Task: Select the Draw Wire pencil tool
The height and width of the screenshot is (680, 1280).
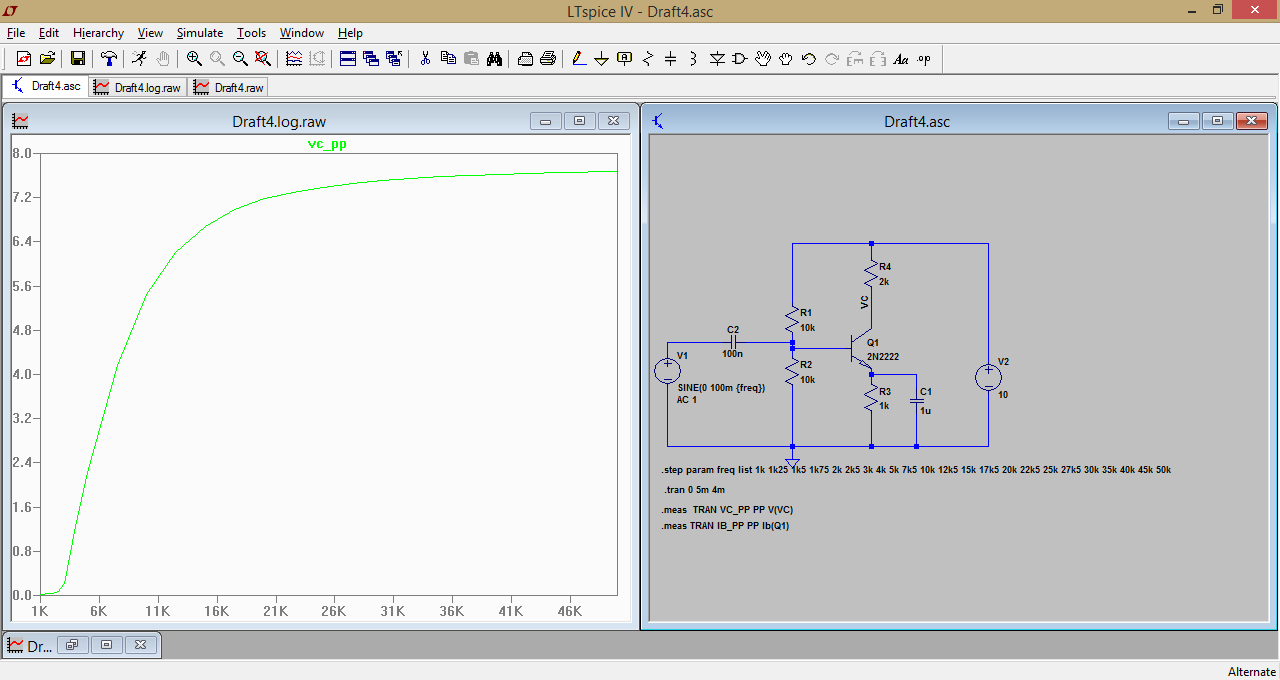Action: 579,59
